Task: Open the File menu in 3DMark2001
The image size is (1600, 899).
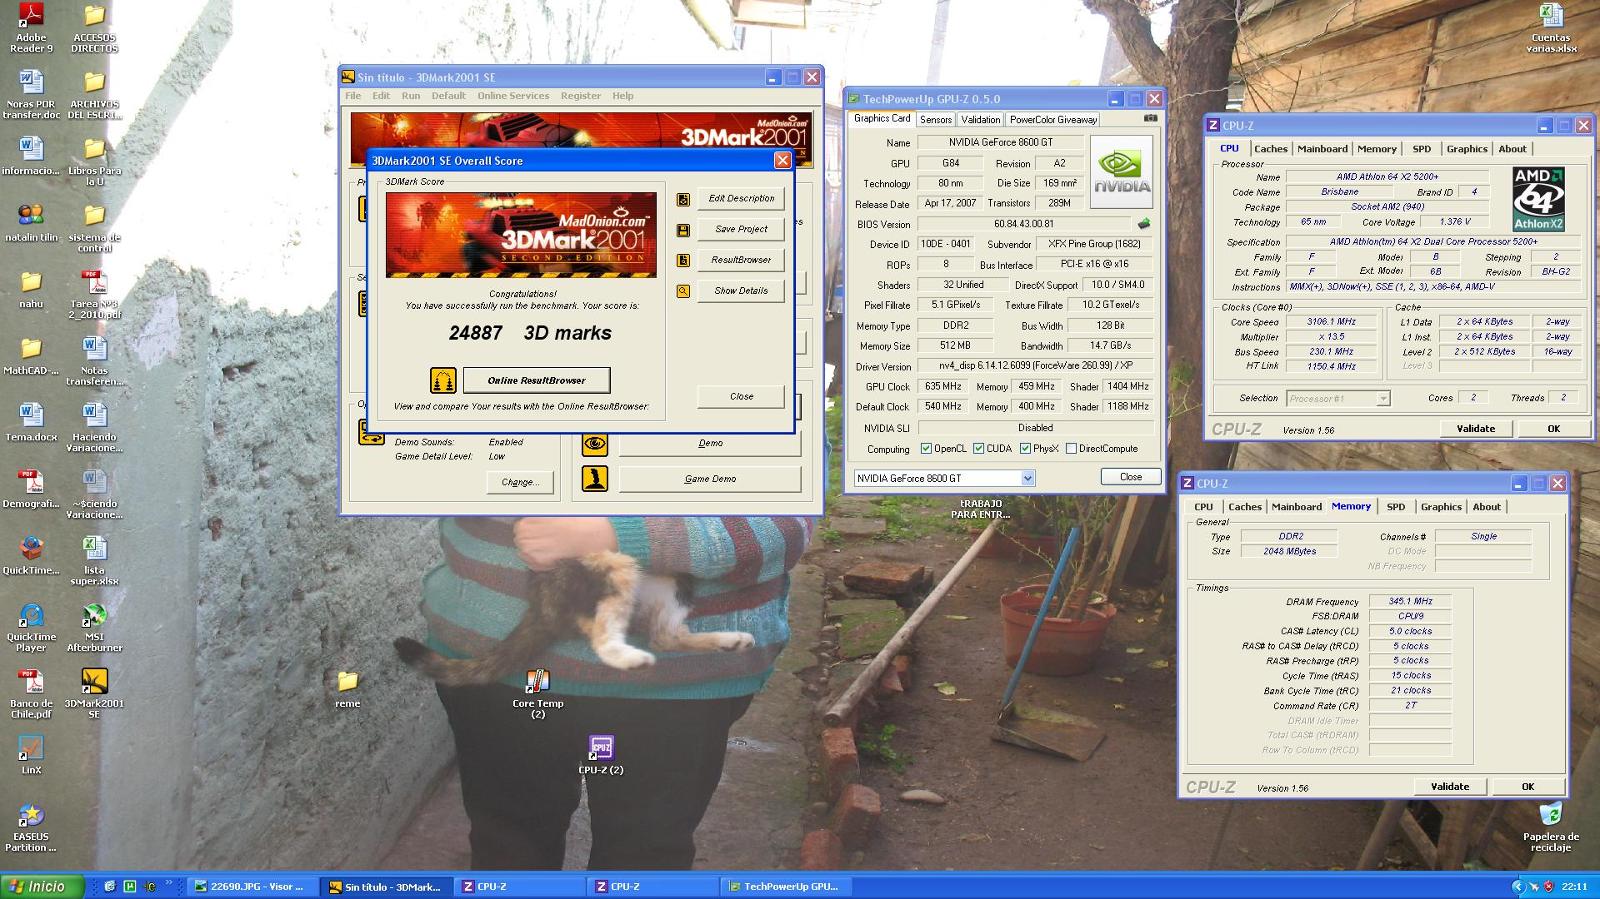Action: point(353,96)
